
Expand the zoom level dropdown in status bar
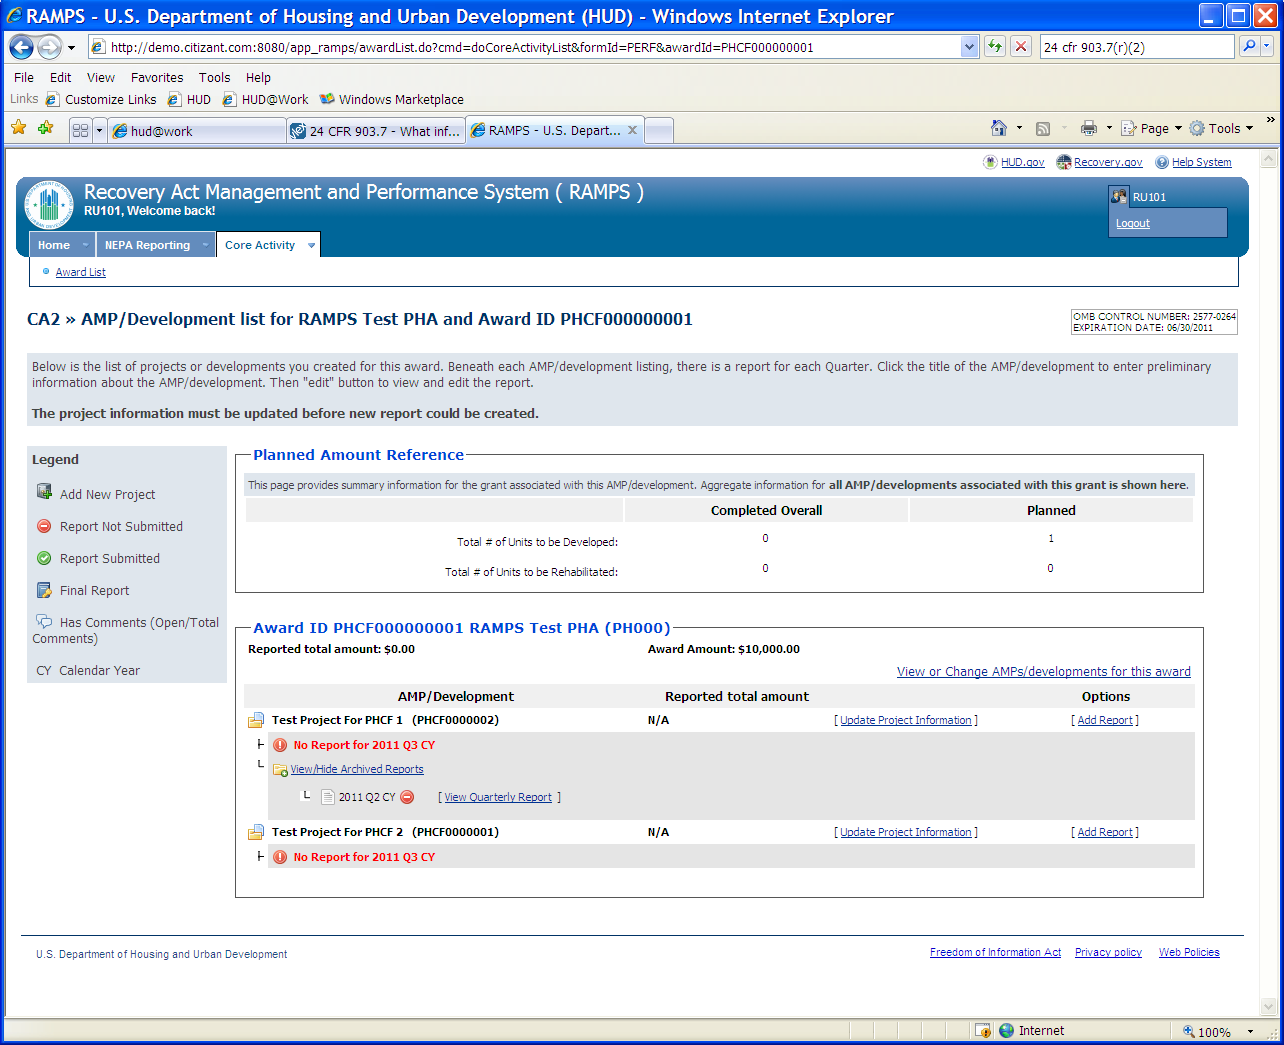tap(1250, 1032)
